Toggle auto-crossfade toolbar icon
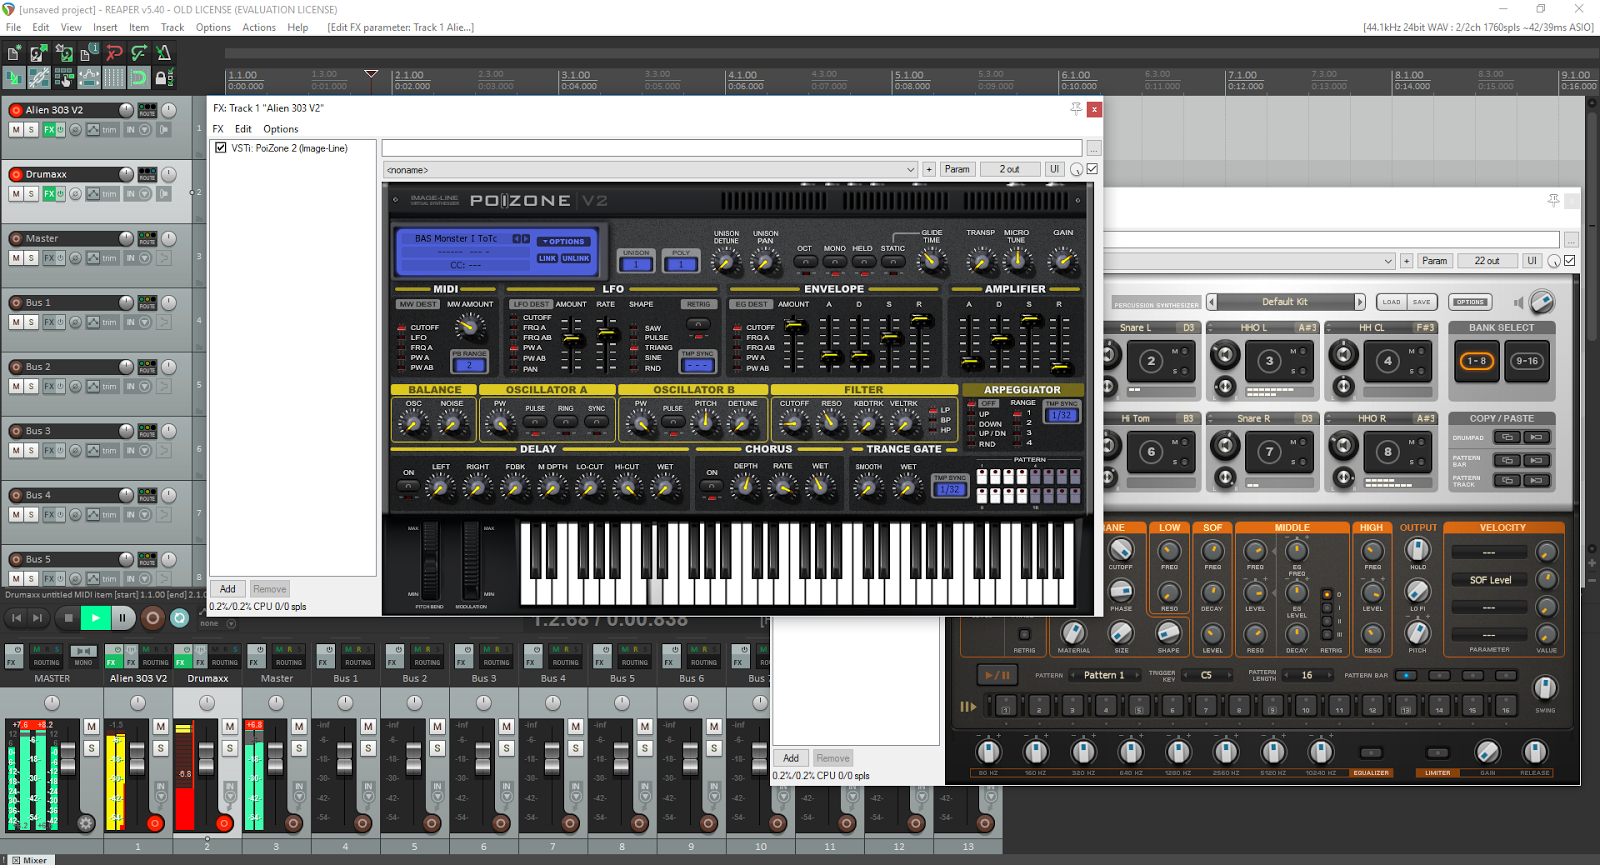 pyautogui.click(x=14, y=77)
